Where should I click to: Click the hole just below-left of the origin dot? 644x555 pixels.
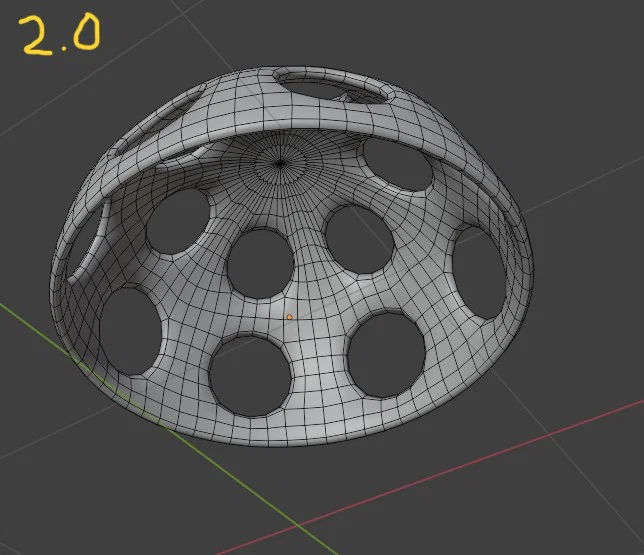[251, 376]
